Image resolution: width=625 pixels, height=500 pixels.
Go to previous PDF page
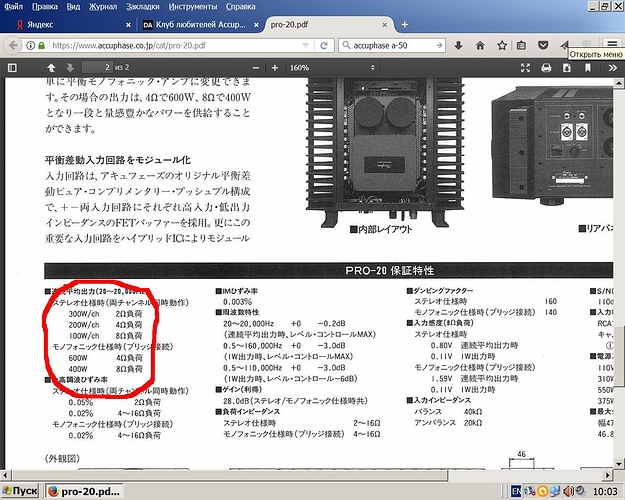pyautogui.click(x=51, y=68)
